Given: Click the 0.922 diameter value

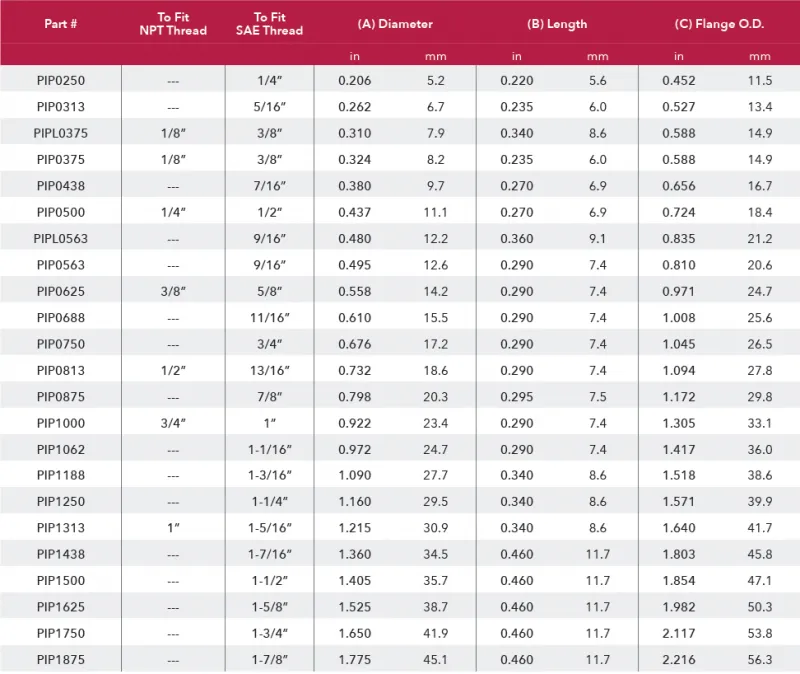Looking at the screenshot, I should (355, 422).
